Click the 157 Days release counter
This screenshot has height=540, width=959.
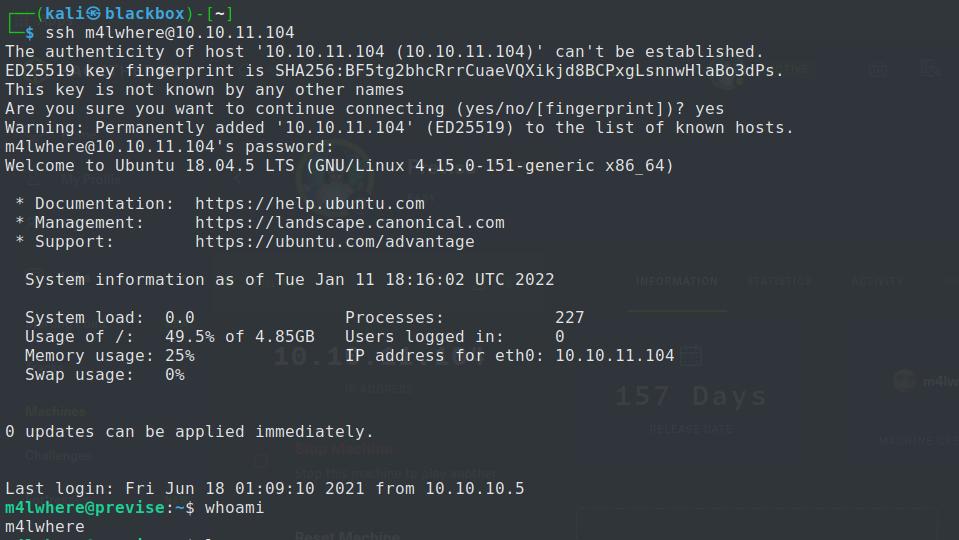tap(690, 396)
